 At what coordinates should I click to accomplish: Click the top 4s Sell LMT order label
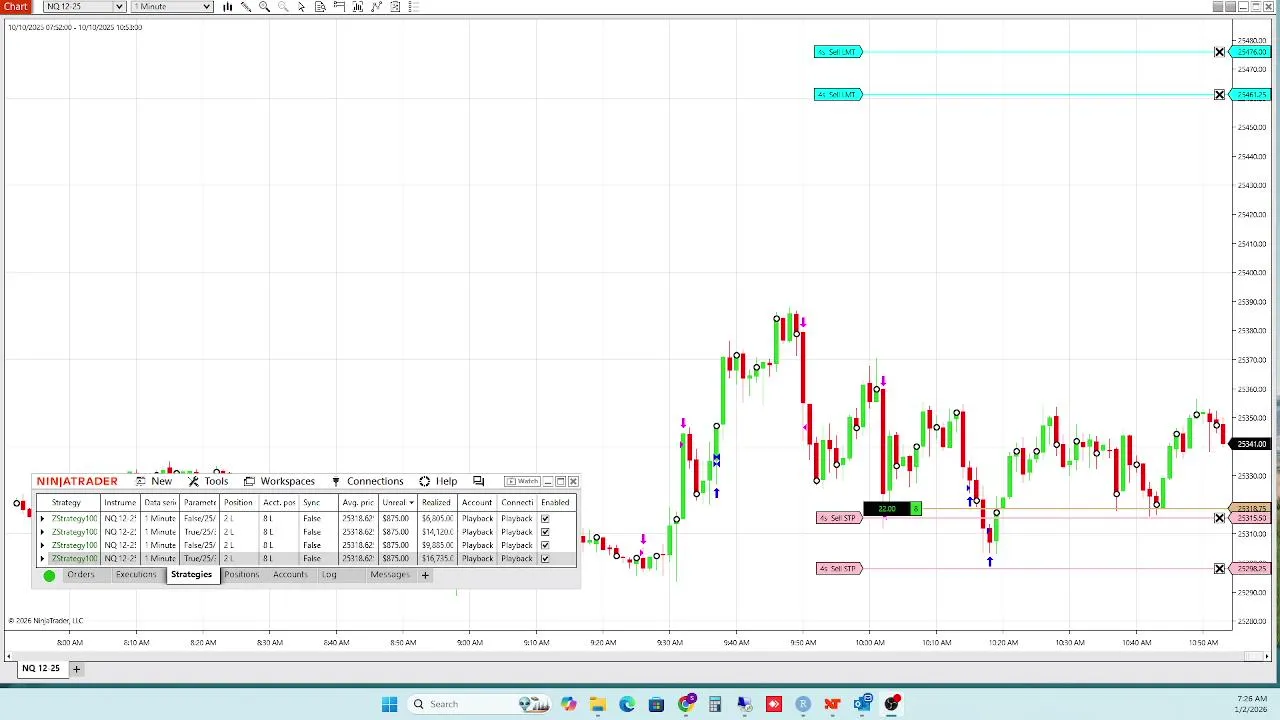(x=838, y=52)
